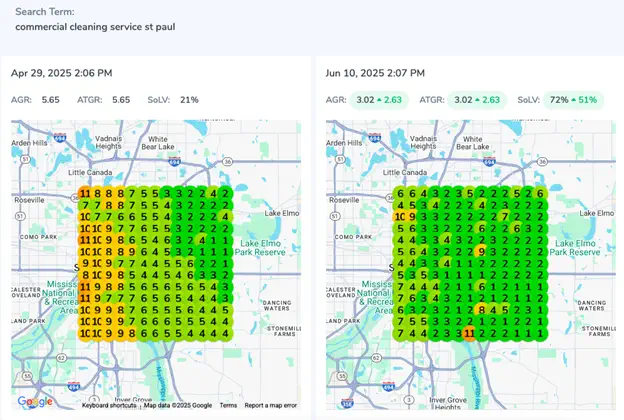This screenshot has height=420, width=624.
Task: Click the SoLV 72% improvement badge
Action: (x=573, y=100)
